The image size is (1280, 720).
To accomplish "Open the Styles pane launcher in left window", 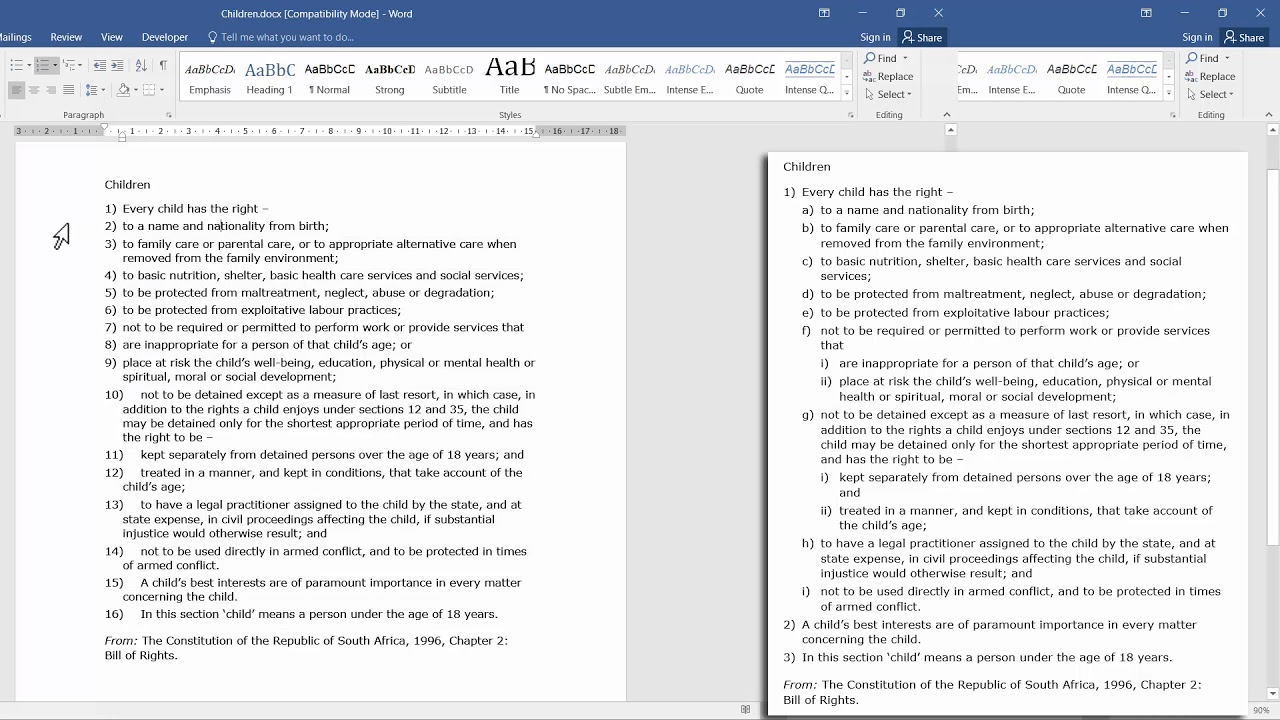I will (851, 115).
